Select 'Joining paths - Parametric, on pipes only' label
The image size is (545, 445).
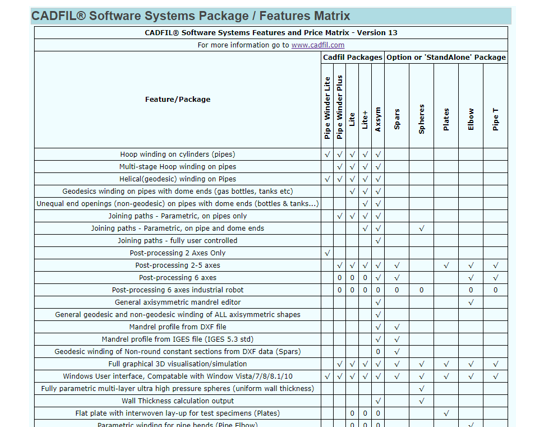coord(178,216)
